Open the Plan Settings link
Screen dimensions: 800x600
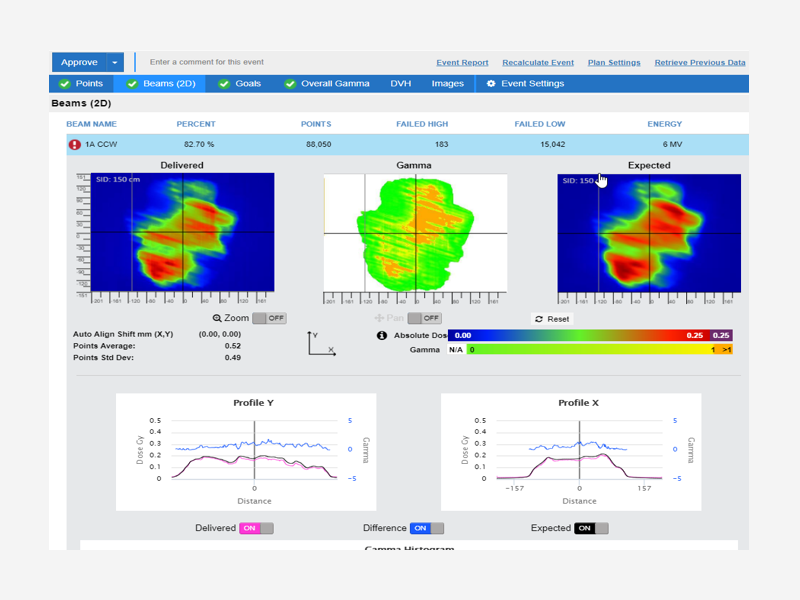tap(614, 62)
